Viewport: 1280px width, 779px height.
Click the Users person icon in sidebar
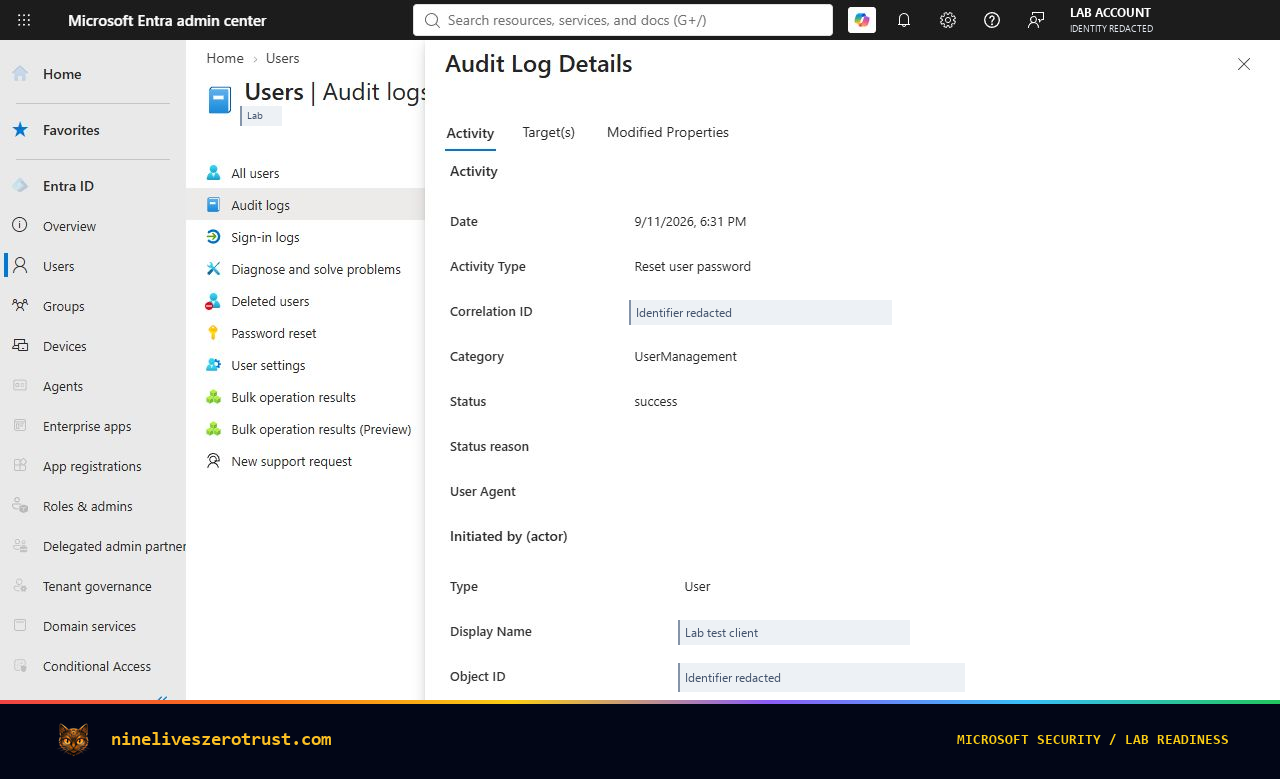(x=20, y=266)
